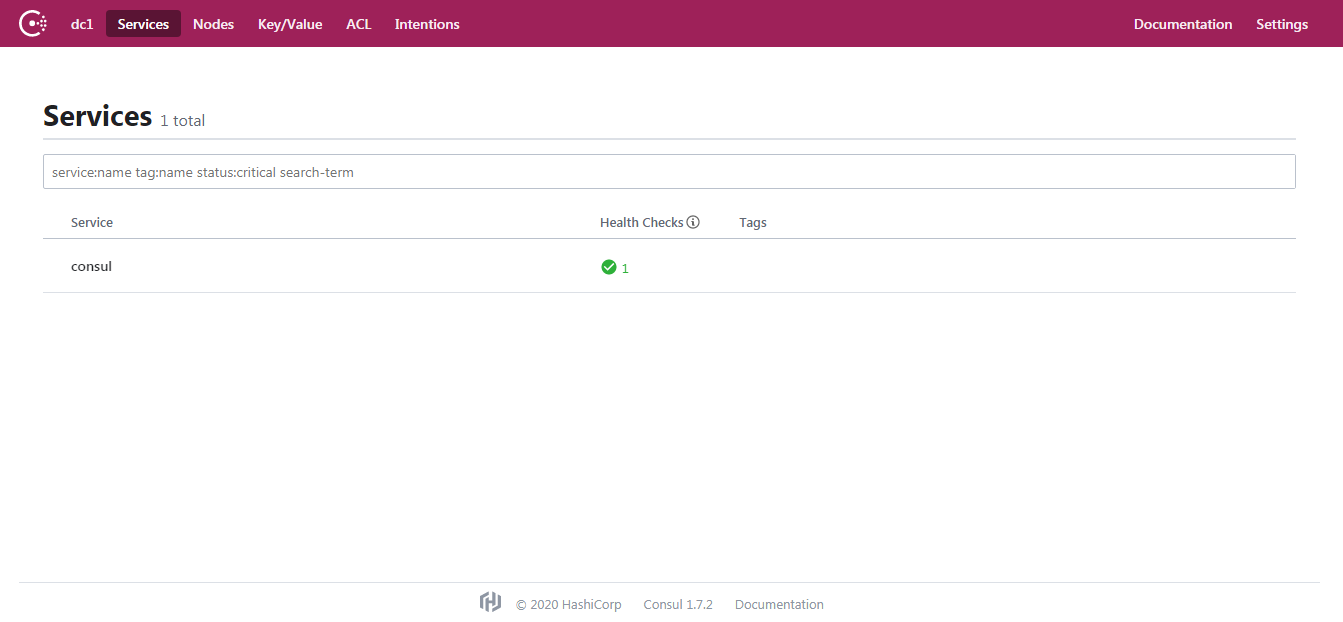Screen dimensions: 1343x622
Task: Click the Health Checks column header
Action: click(642, 222)
